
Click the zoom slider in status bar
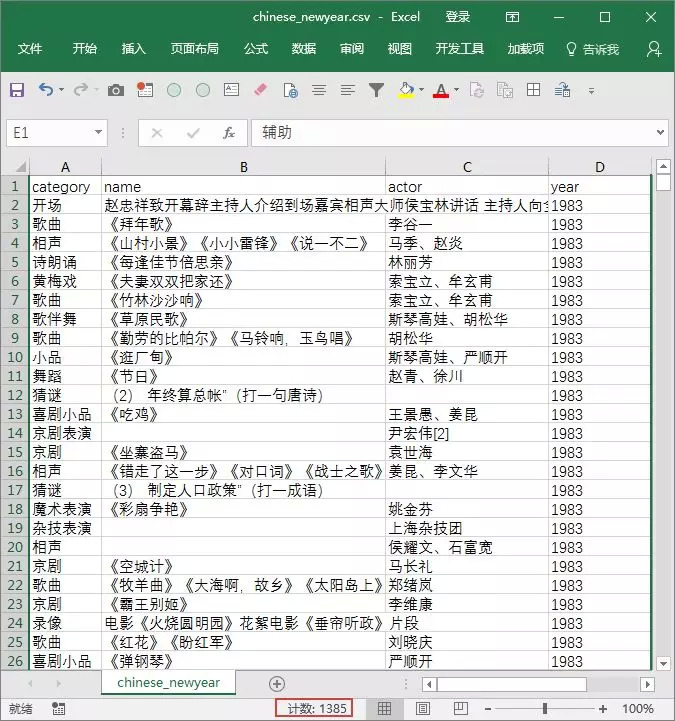544,709
